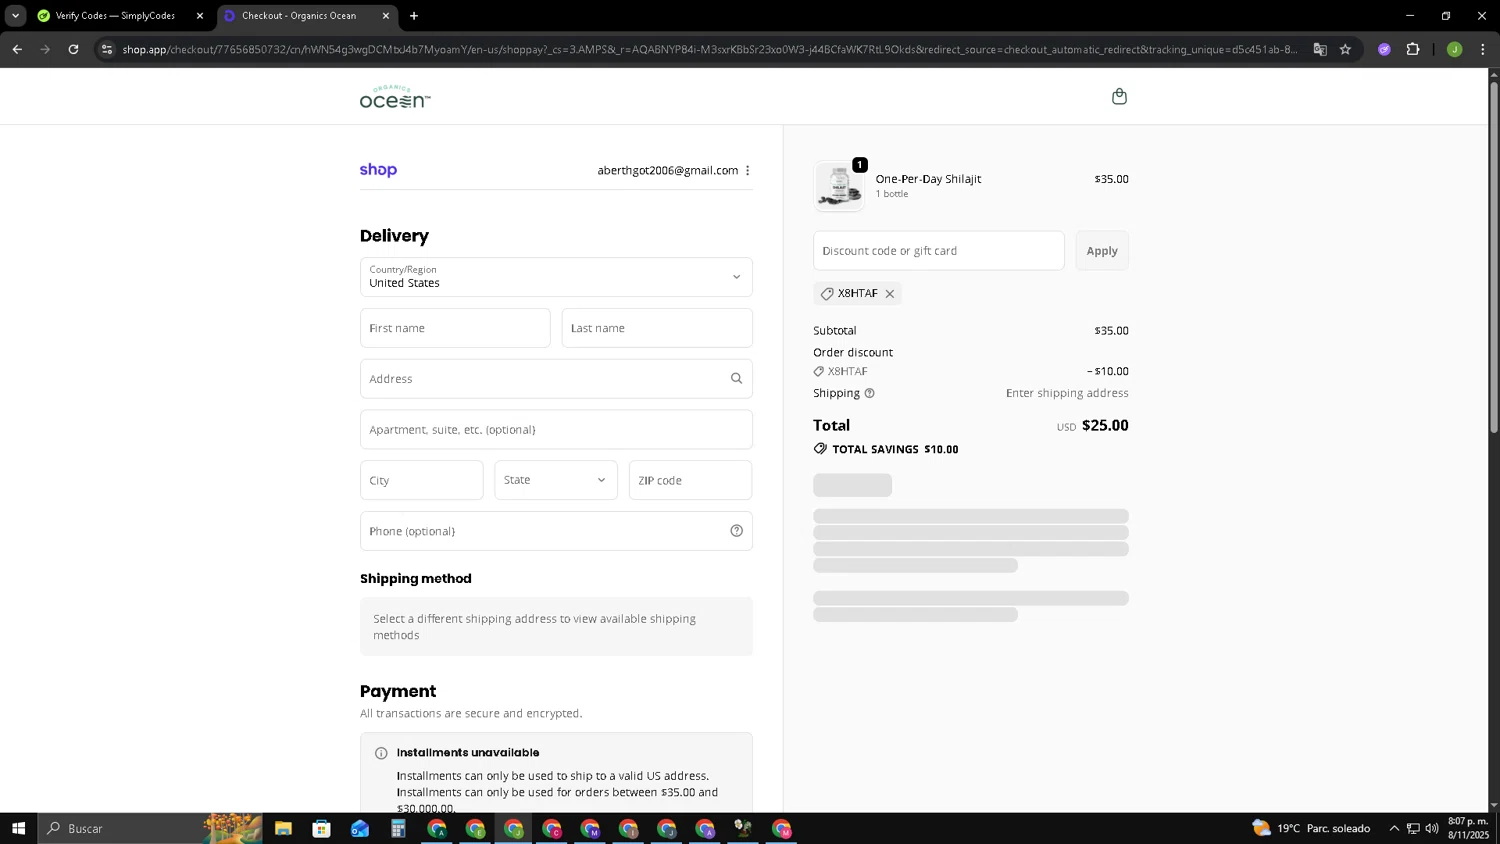Click into the Address field
Viewport: 1500px width, 844px height.
coord(556,379)
